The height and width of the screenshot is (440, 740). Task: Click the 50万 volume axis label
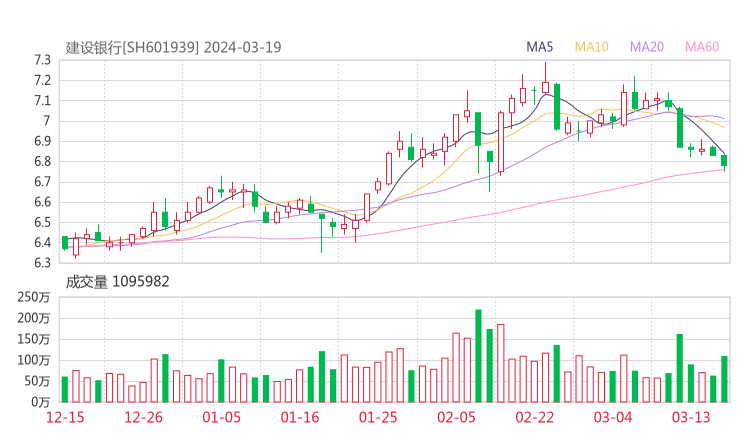click(x=37, y=381)
